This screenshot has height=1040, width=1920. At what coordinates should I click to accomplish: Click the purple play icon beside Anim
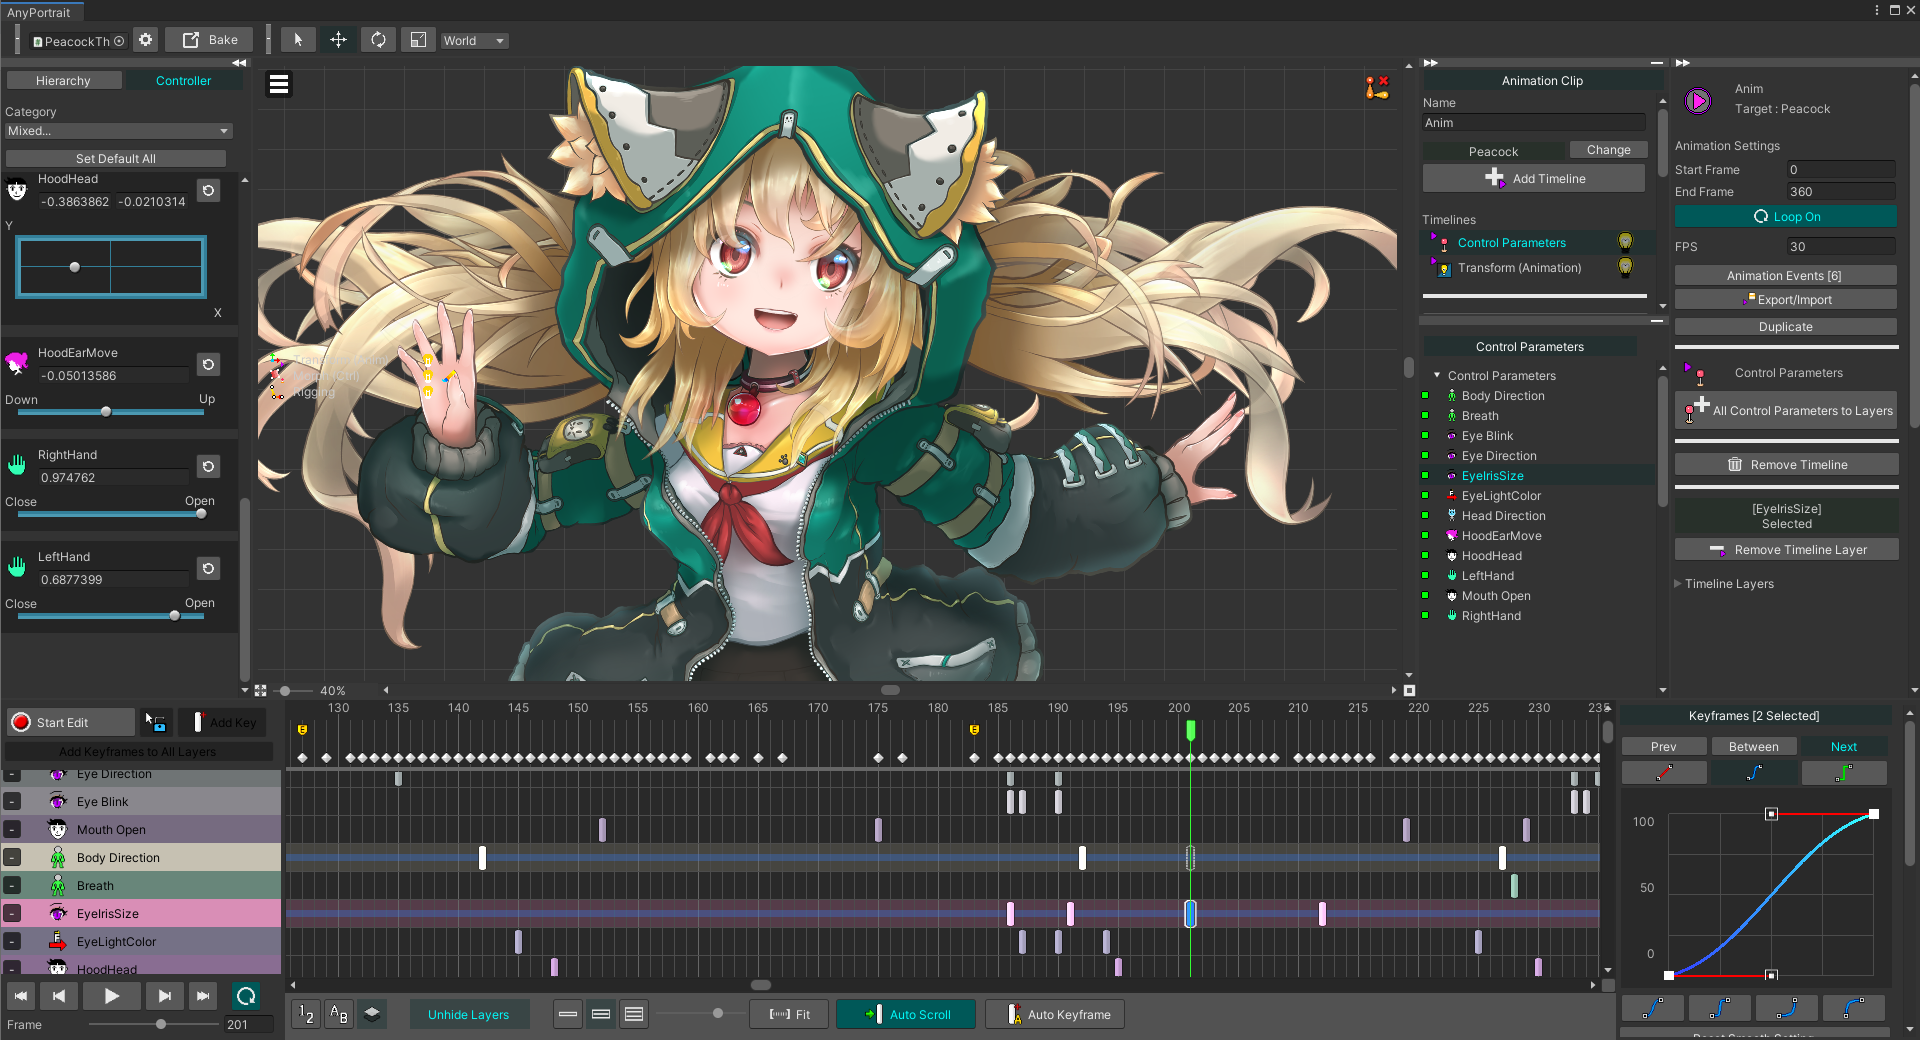coord(1697,100)
